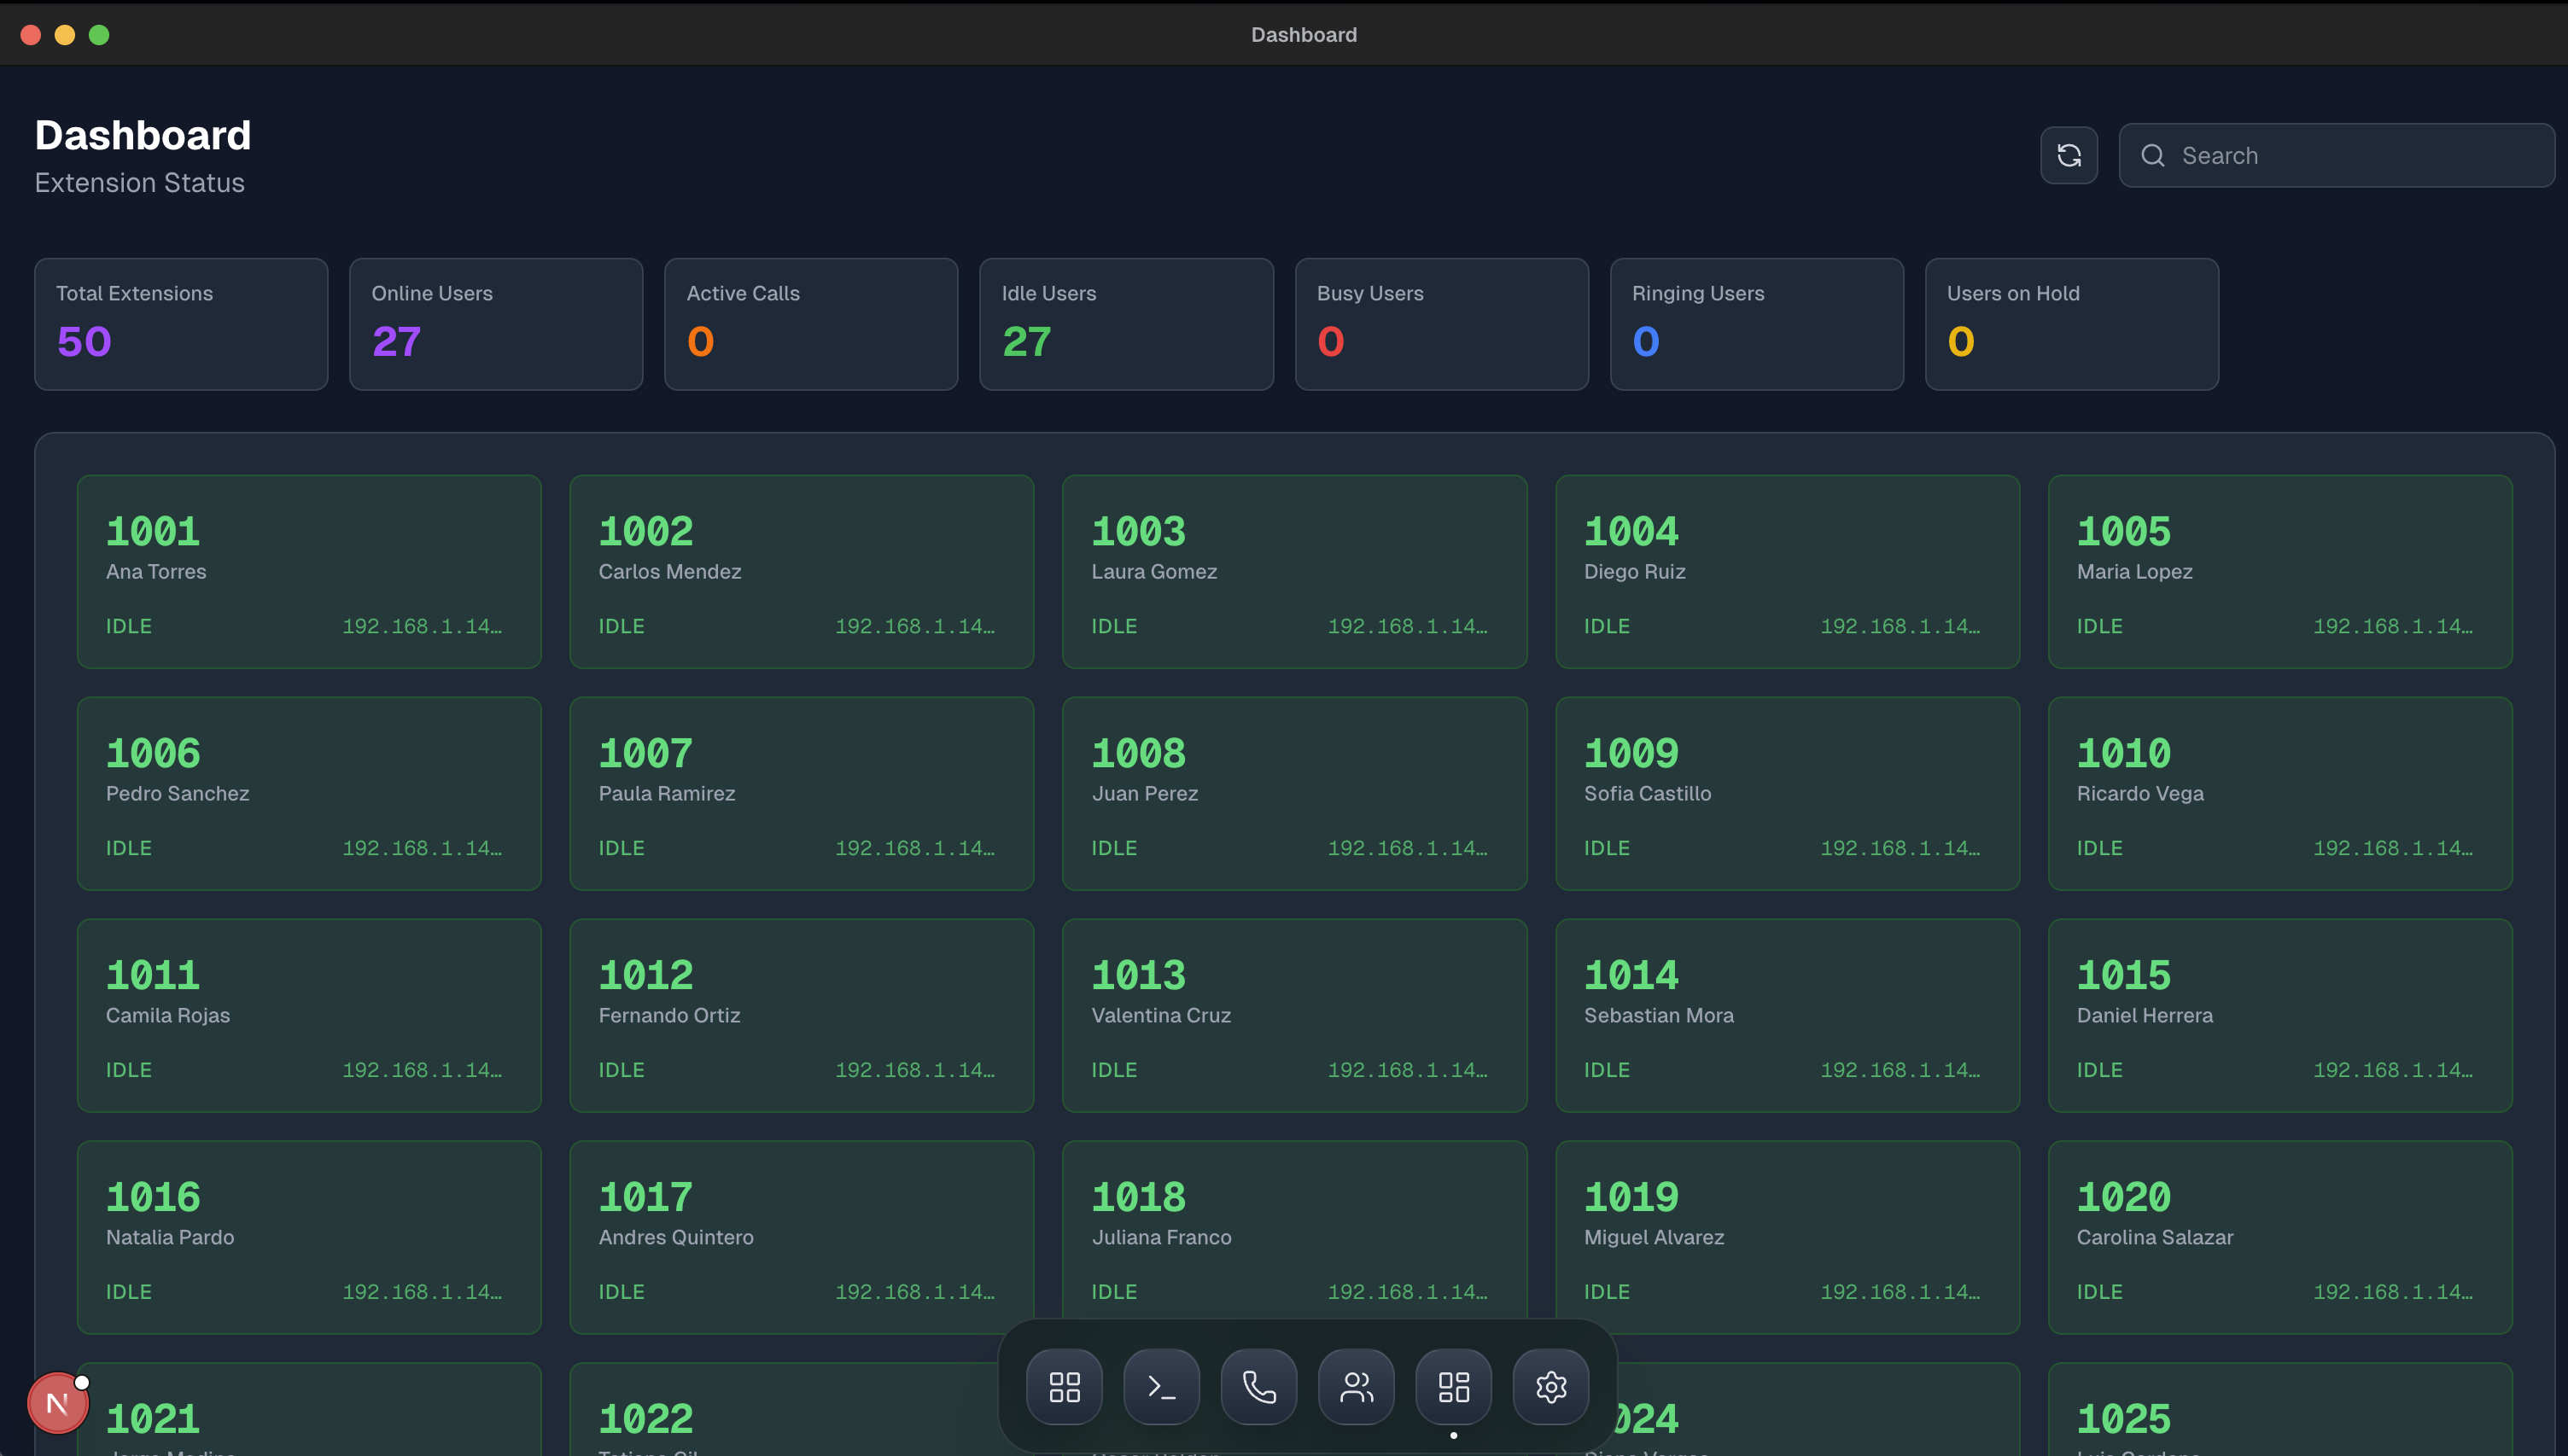This screenshot has width=2568, height=1456.
Task: Select extension 1020 Carolina Salazar
Action: pos(2280,1237)
